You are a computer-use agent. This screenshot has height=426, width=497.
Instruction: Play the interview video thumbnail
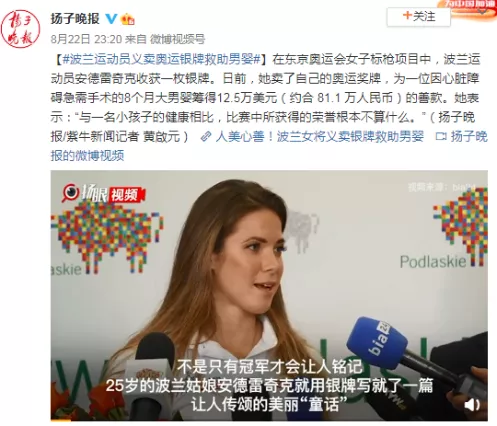269,295
